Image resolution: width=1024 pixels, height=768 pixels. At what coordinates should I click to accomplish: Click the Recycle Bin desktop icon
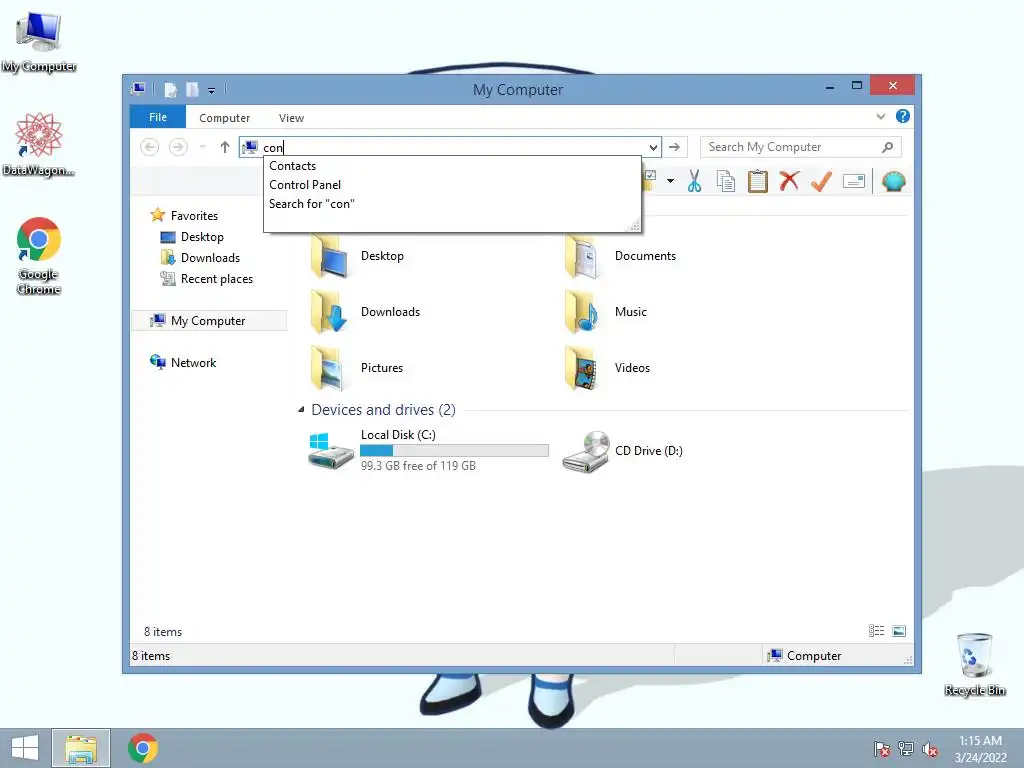click(x=974, y=664)
